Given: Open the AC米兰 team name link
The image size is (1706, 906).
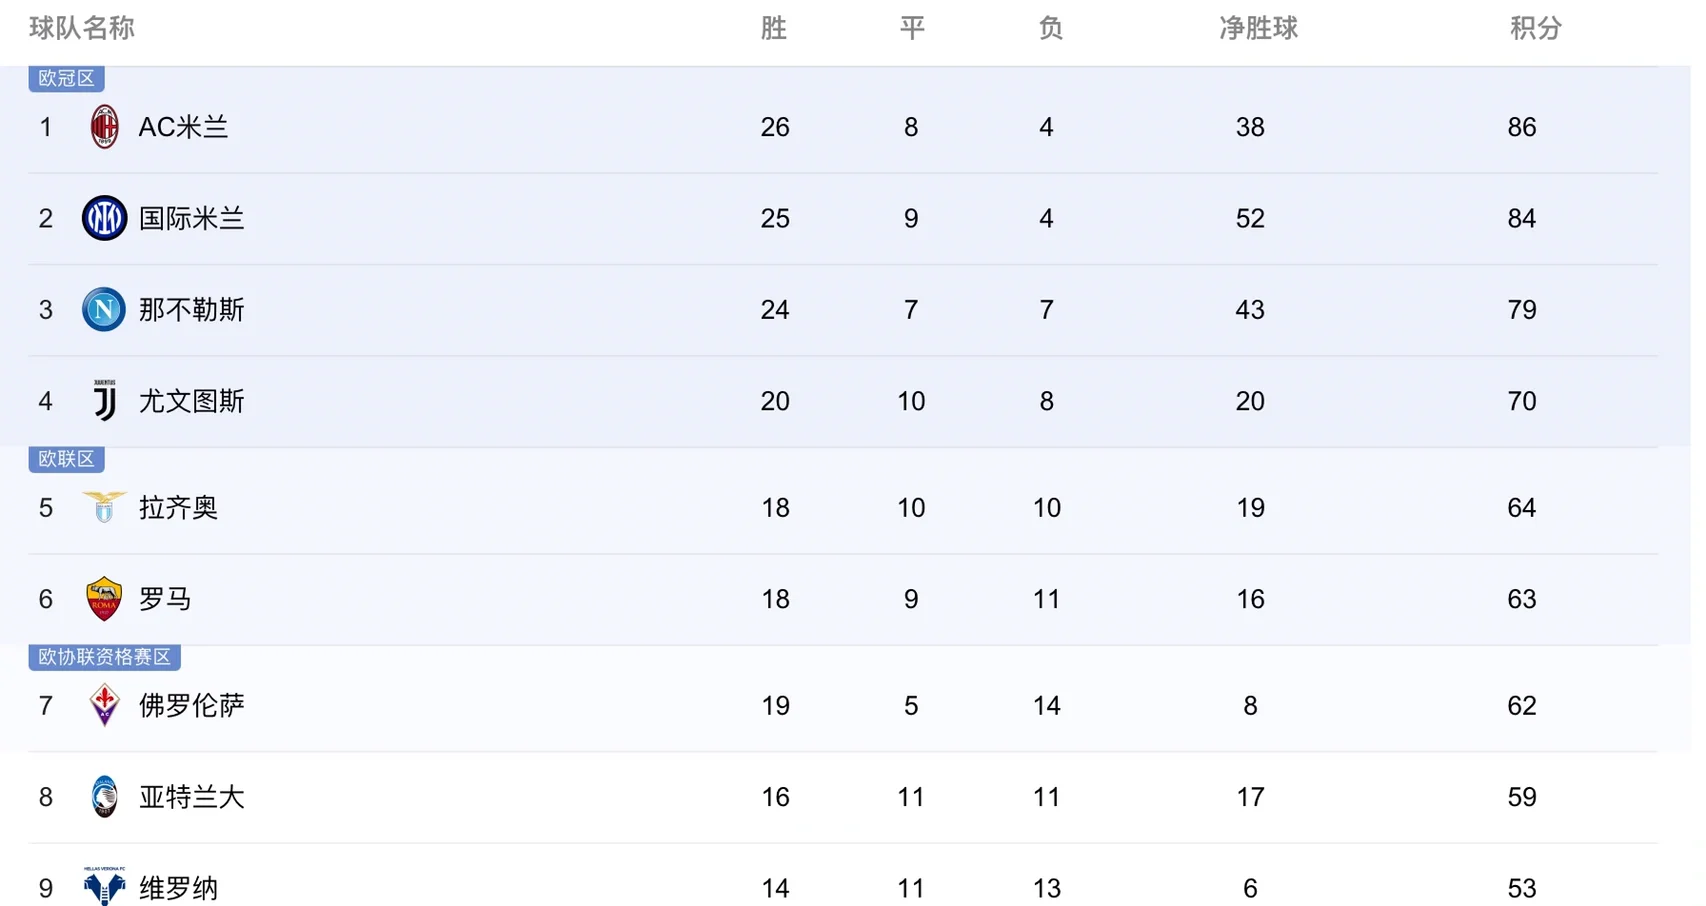Looking at the screenshot, I should (x=183, y=127).
